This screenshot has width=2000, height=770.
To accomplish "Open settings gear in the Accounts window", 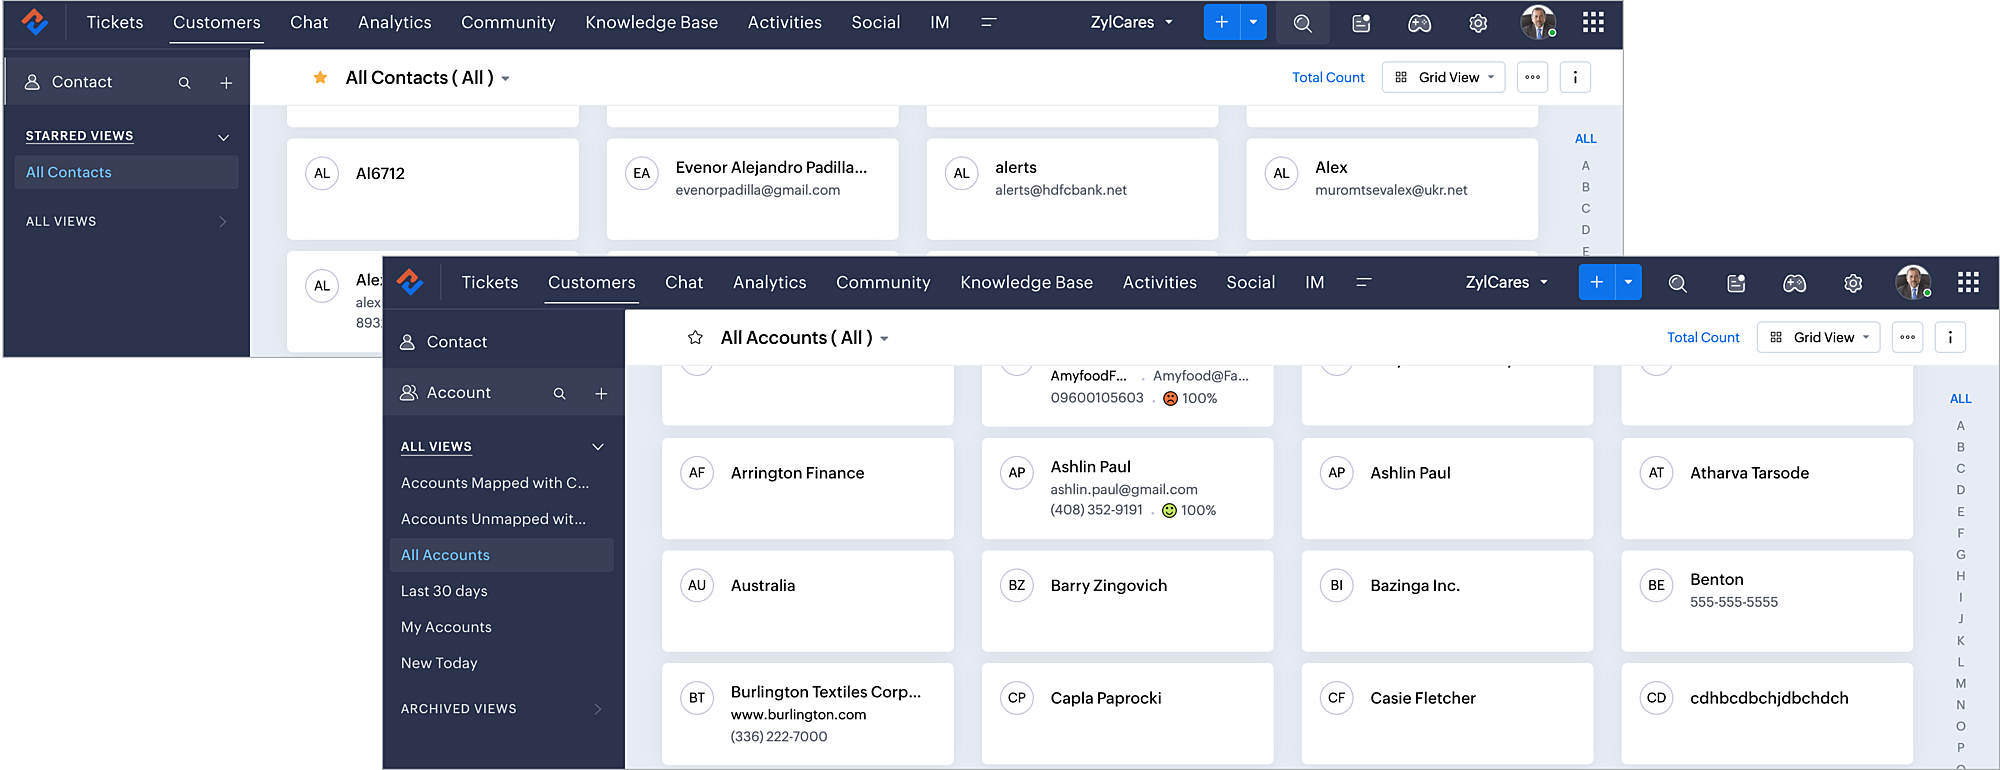I will [1853, 283].
